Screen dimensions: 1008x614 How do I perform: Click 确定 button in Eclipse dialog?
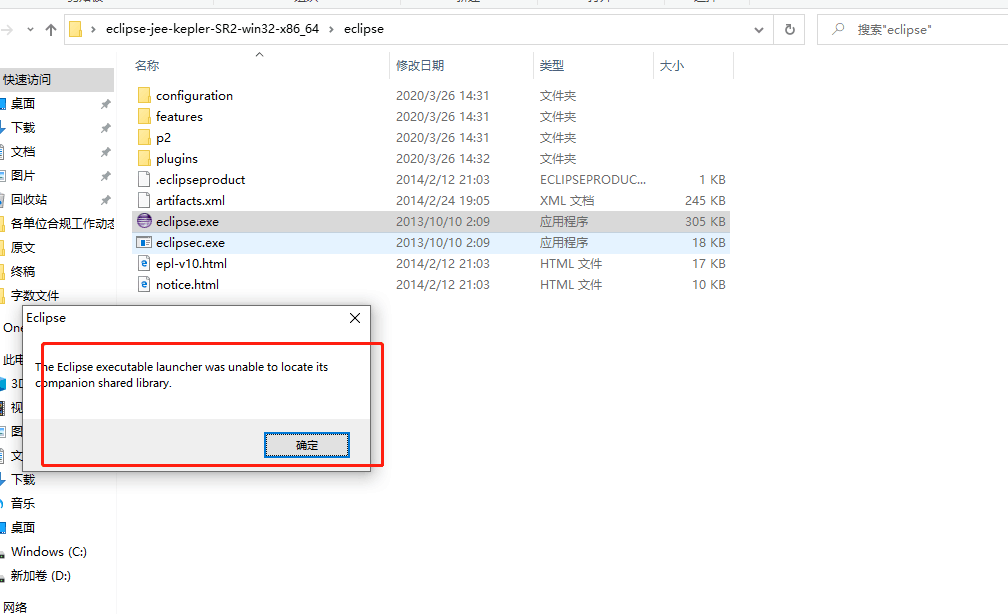tap(307, 445)
